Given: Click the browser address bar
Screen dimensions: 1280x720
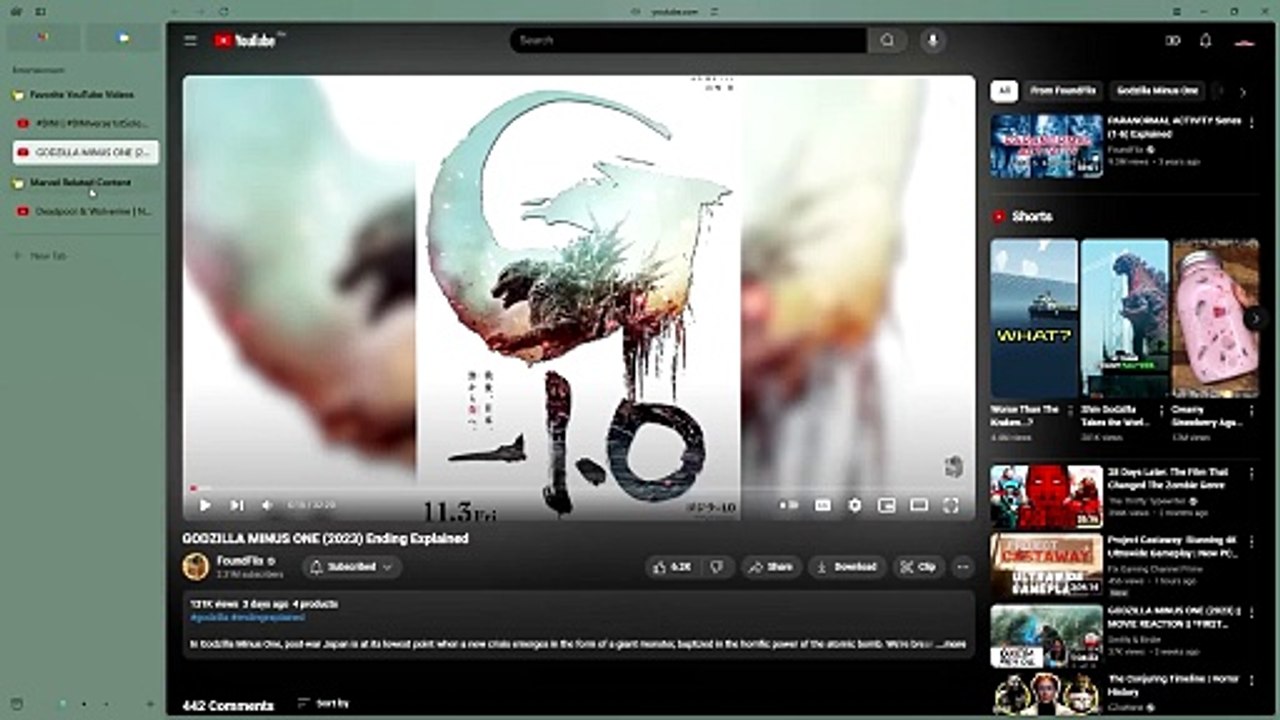Looking at the screenshot, I should tap(675, 11).
